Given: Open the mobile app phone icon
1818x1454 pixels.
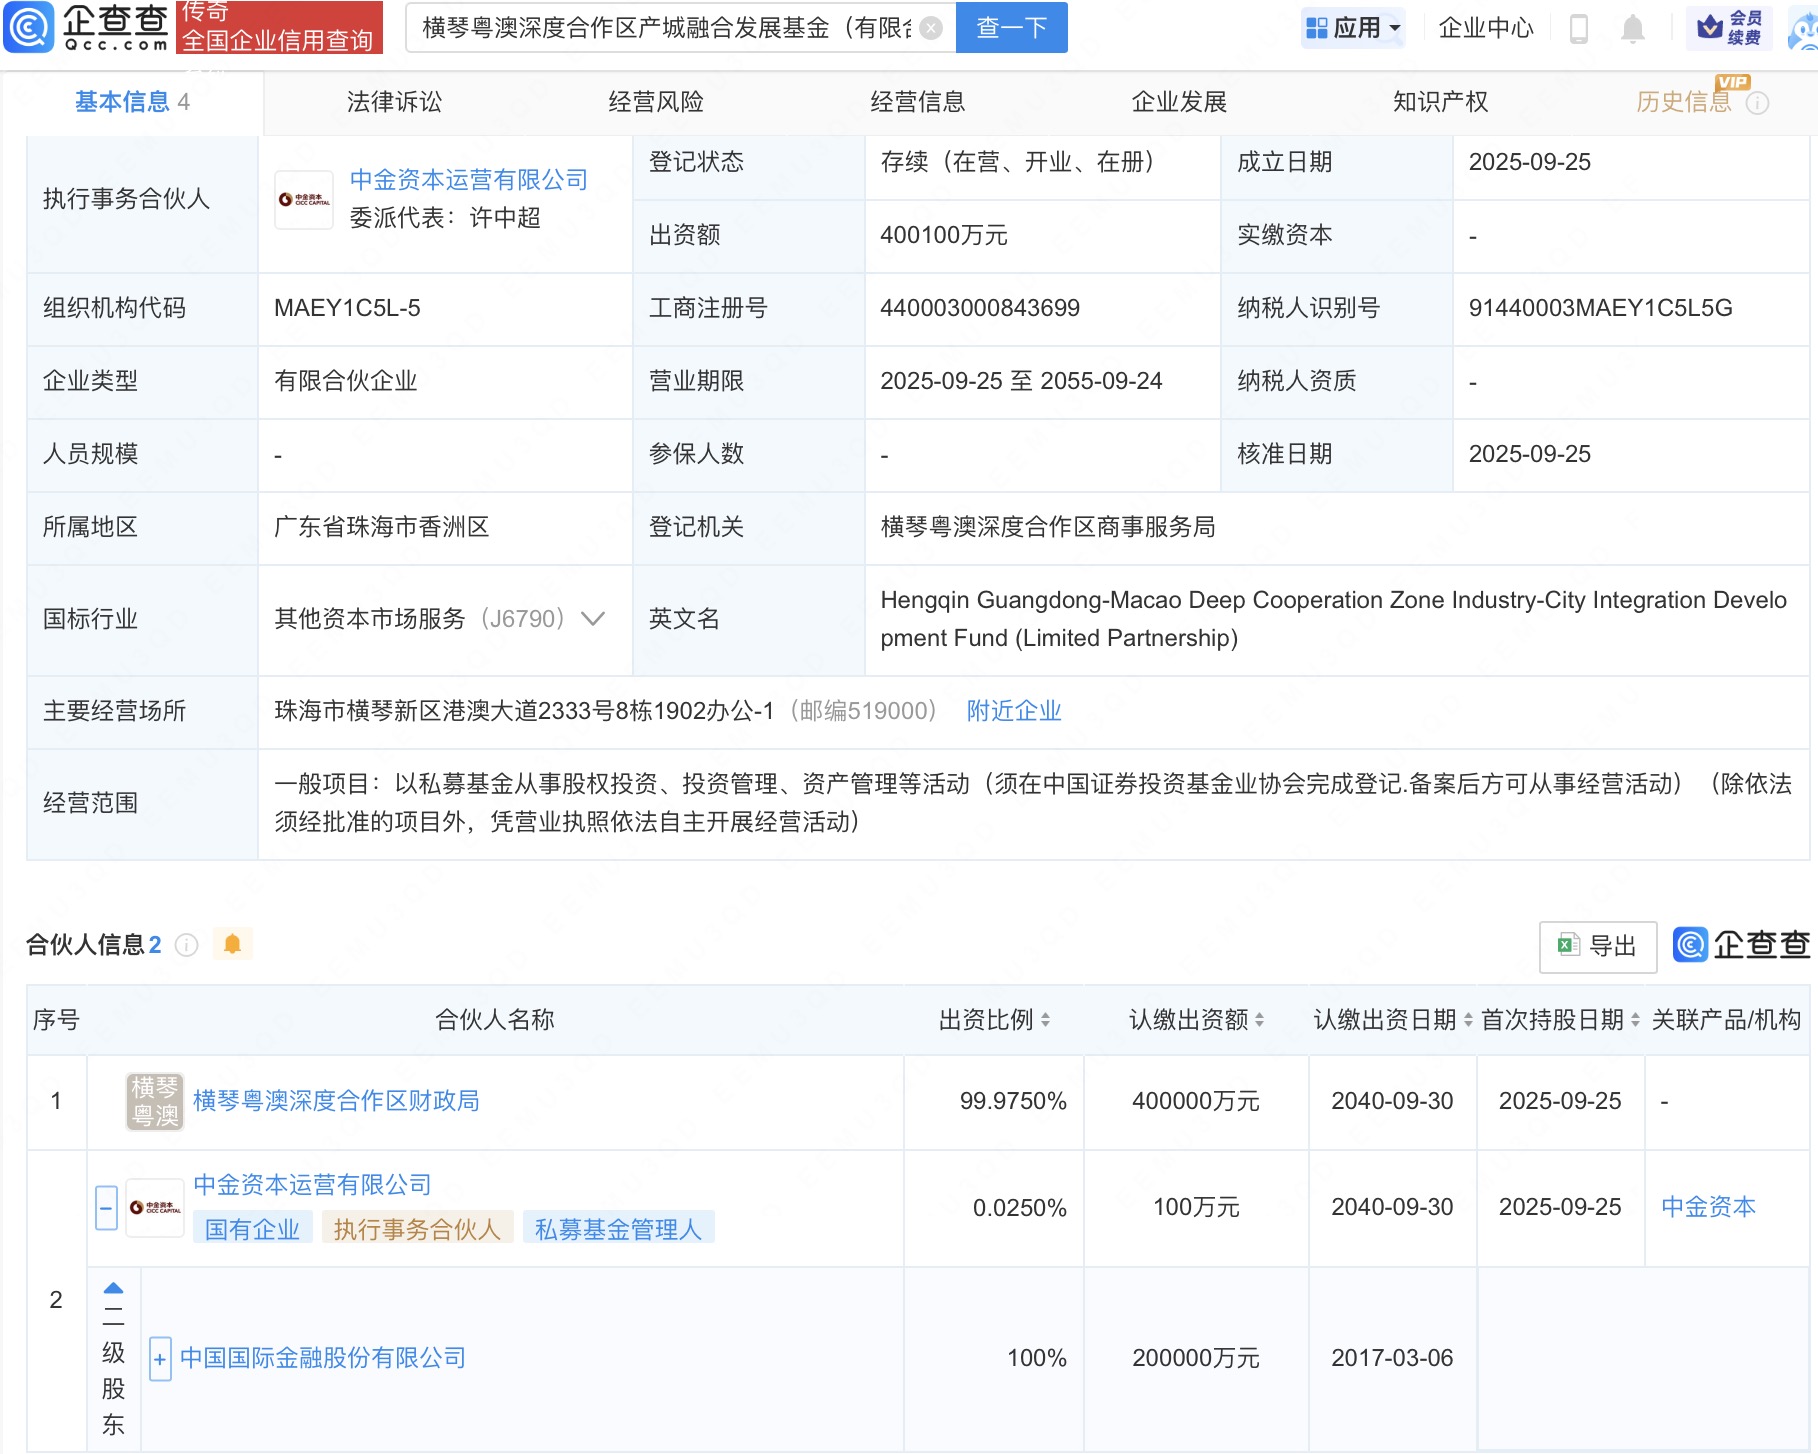Looking at the screenshot, I should click(1579, 28).
